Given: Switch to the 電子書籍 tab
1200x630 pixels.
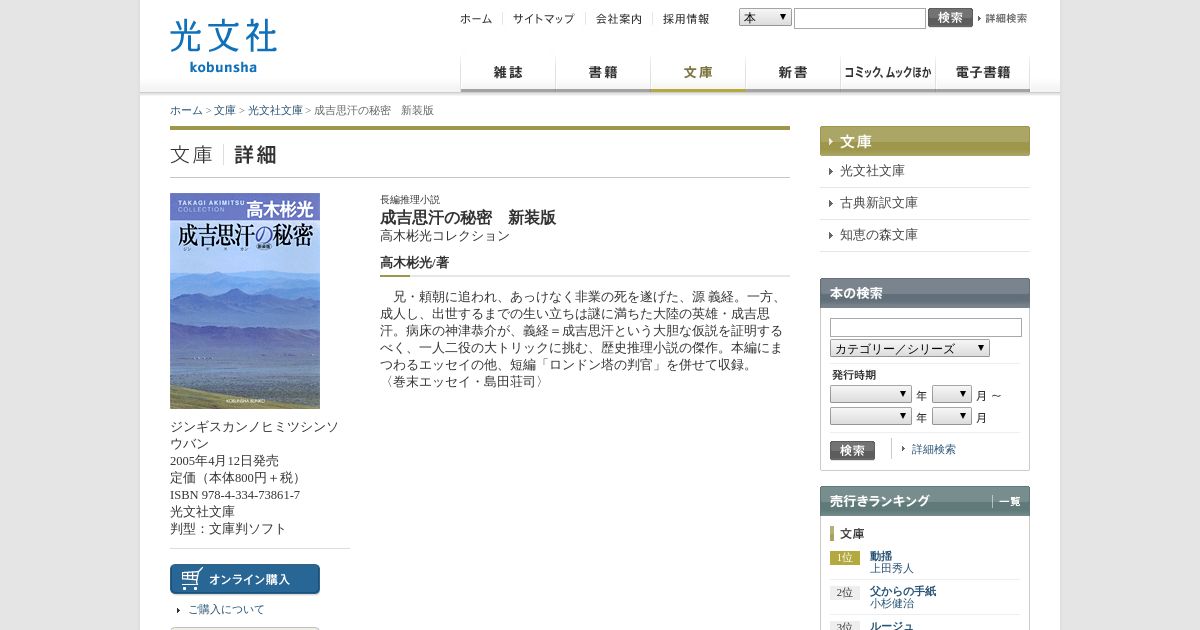Looking at the screenshot, I should [982, 74].
